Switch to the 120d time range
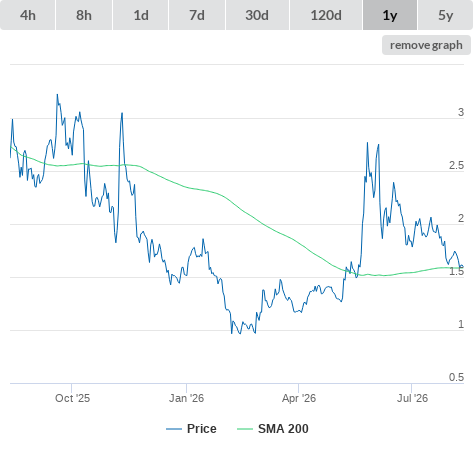 tap(326, 15)
